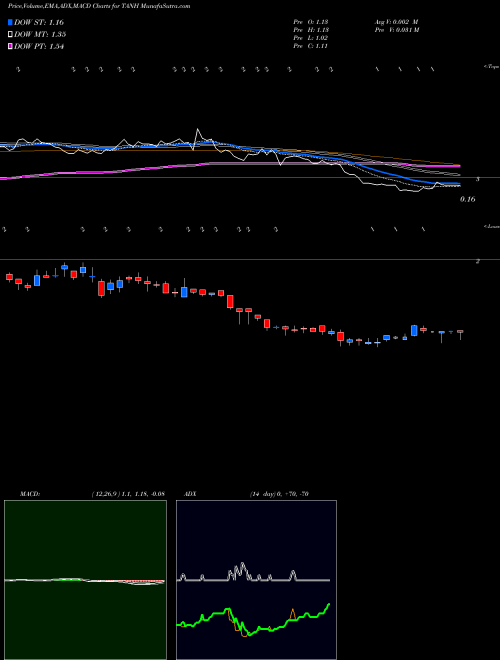Screen dimensions: 500x660
Task: Click the 'Avg V: 0.002 M' text
Action: 396,22
